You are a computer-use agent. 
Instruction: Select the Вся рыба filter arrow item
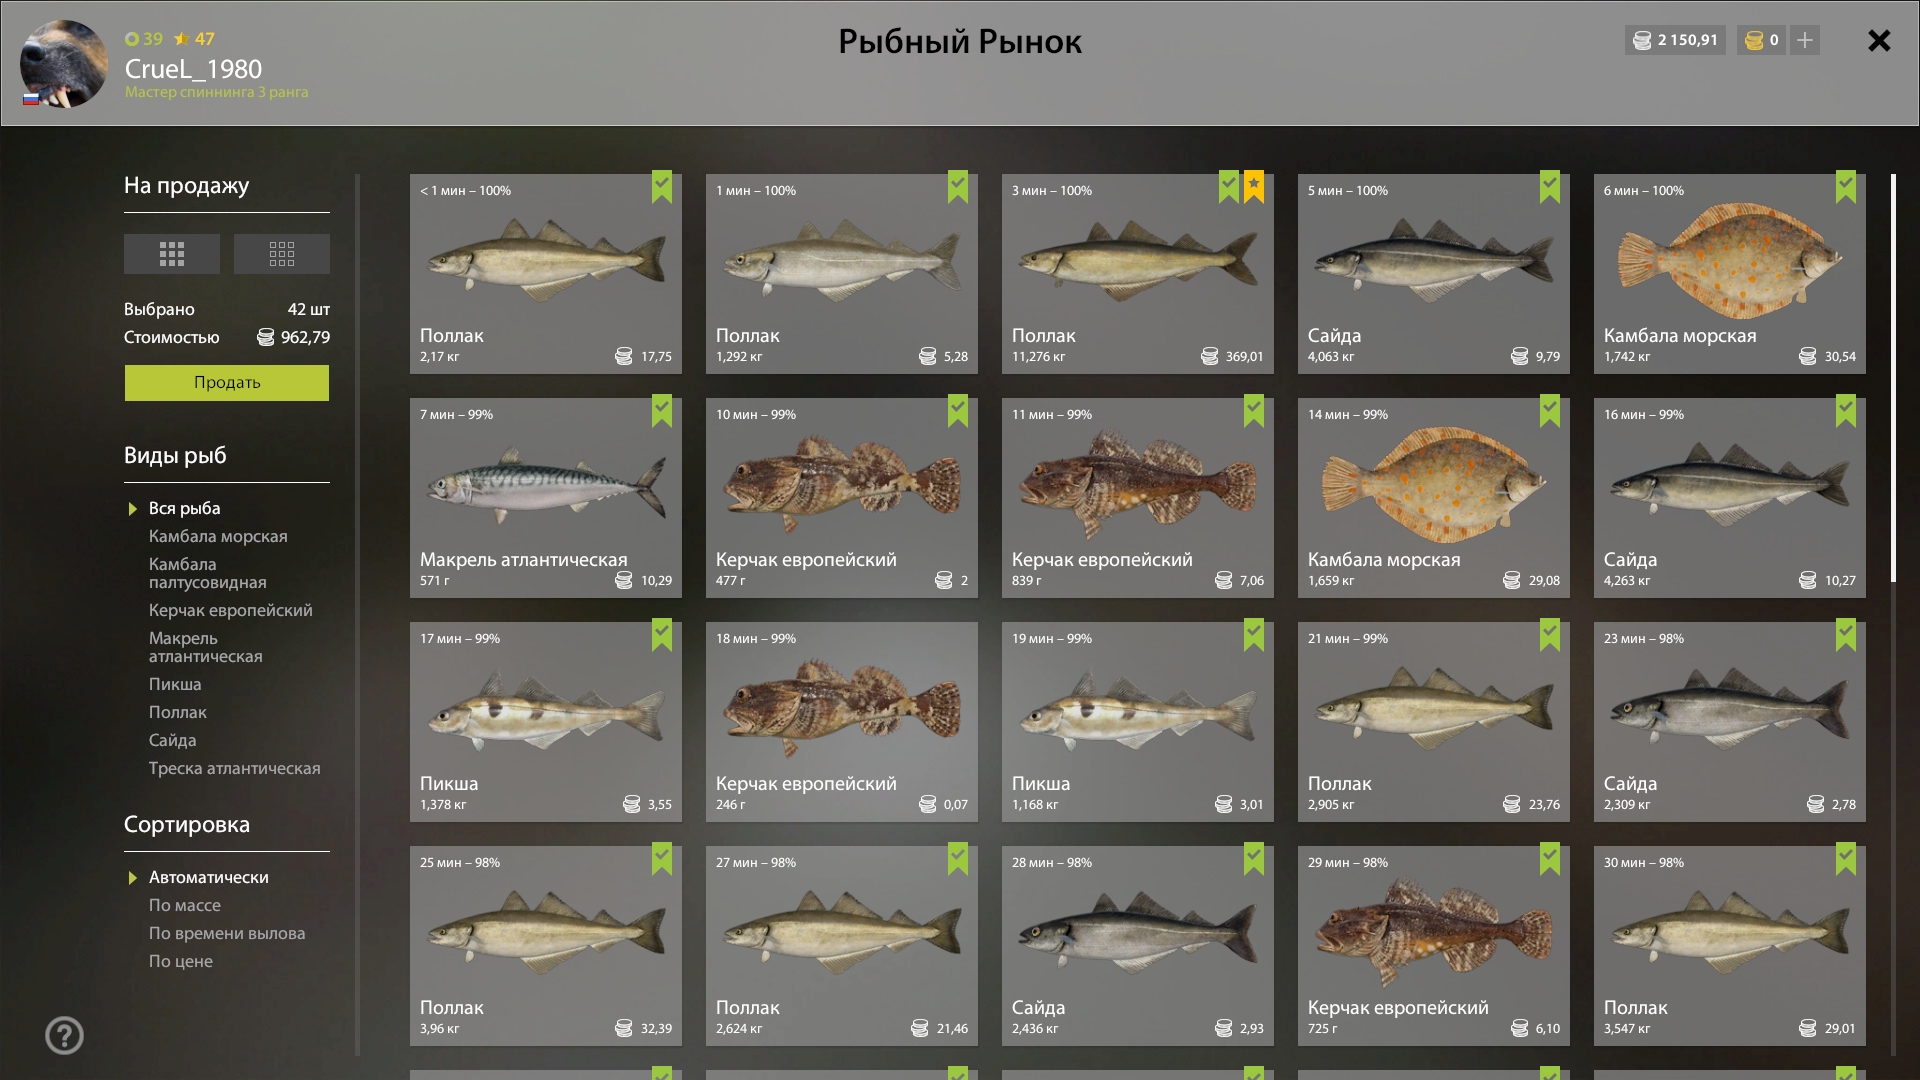pos(185,508)
